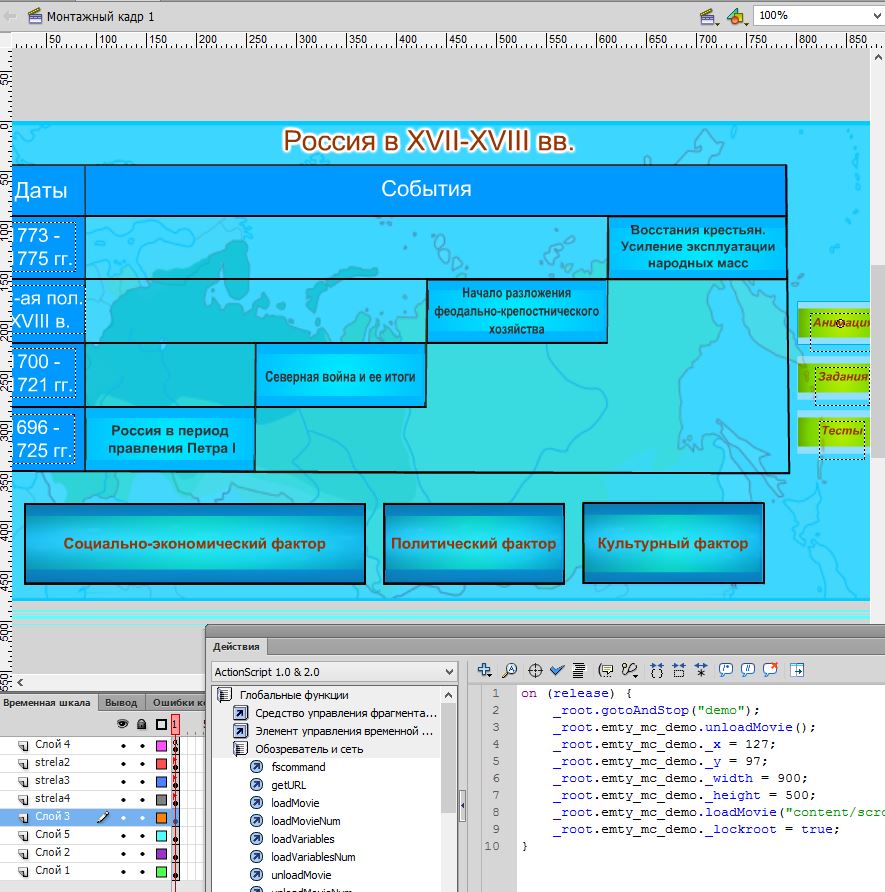The image size is (885, 892).
Task: Click the unloadMovie function icon
Action: click(257, 875)
